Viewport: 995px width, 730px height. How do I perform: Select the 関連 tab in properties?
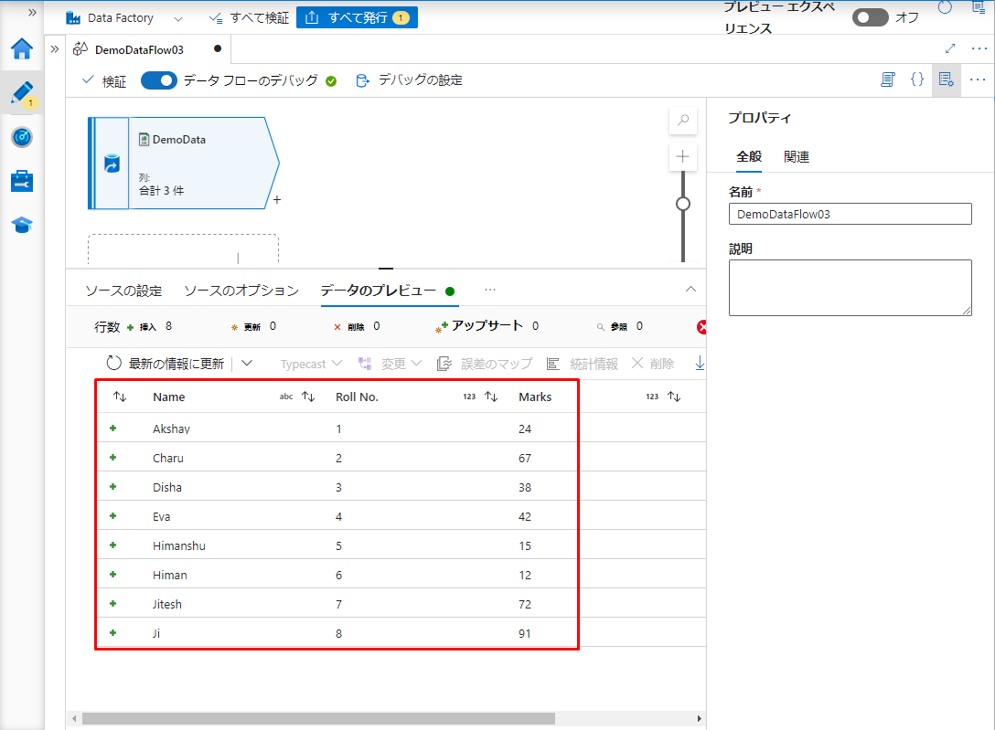[x=797, y=156]
